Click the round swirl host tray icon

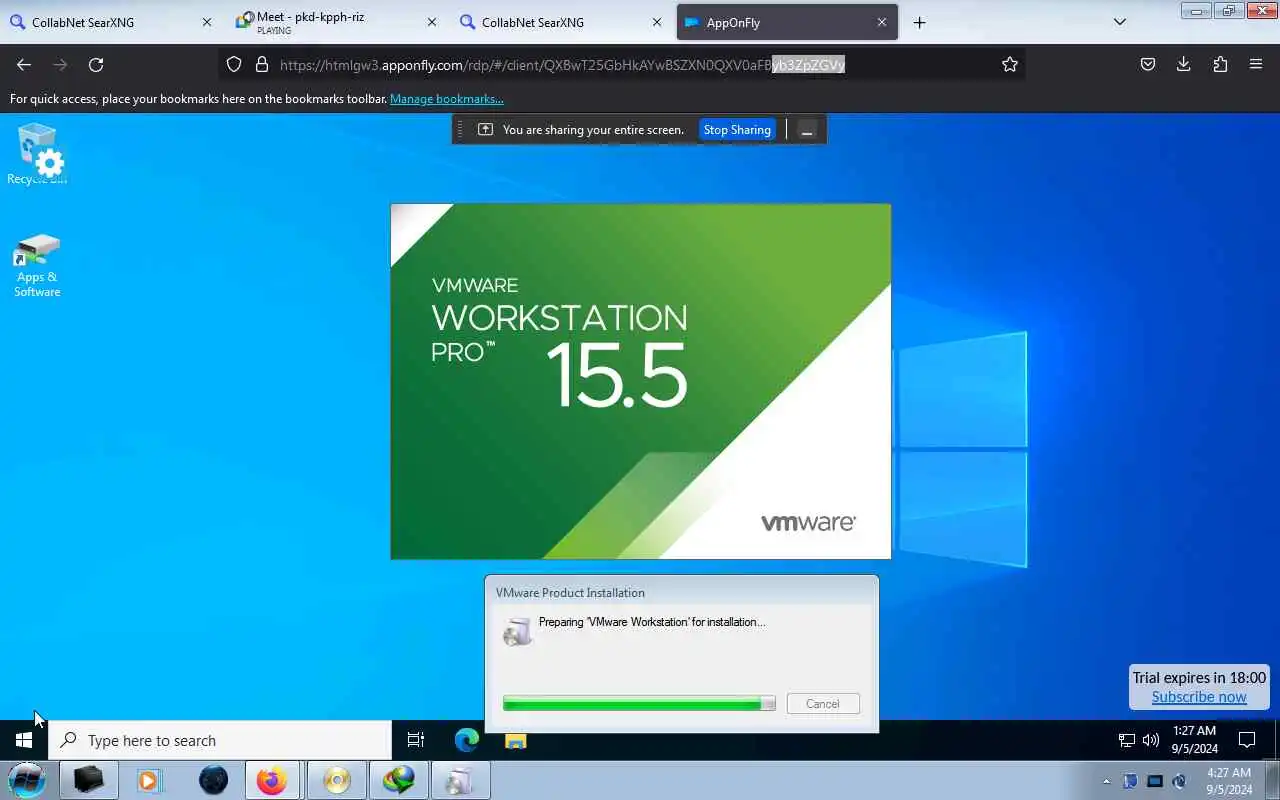[x=1179, y=781]
